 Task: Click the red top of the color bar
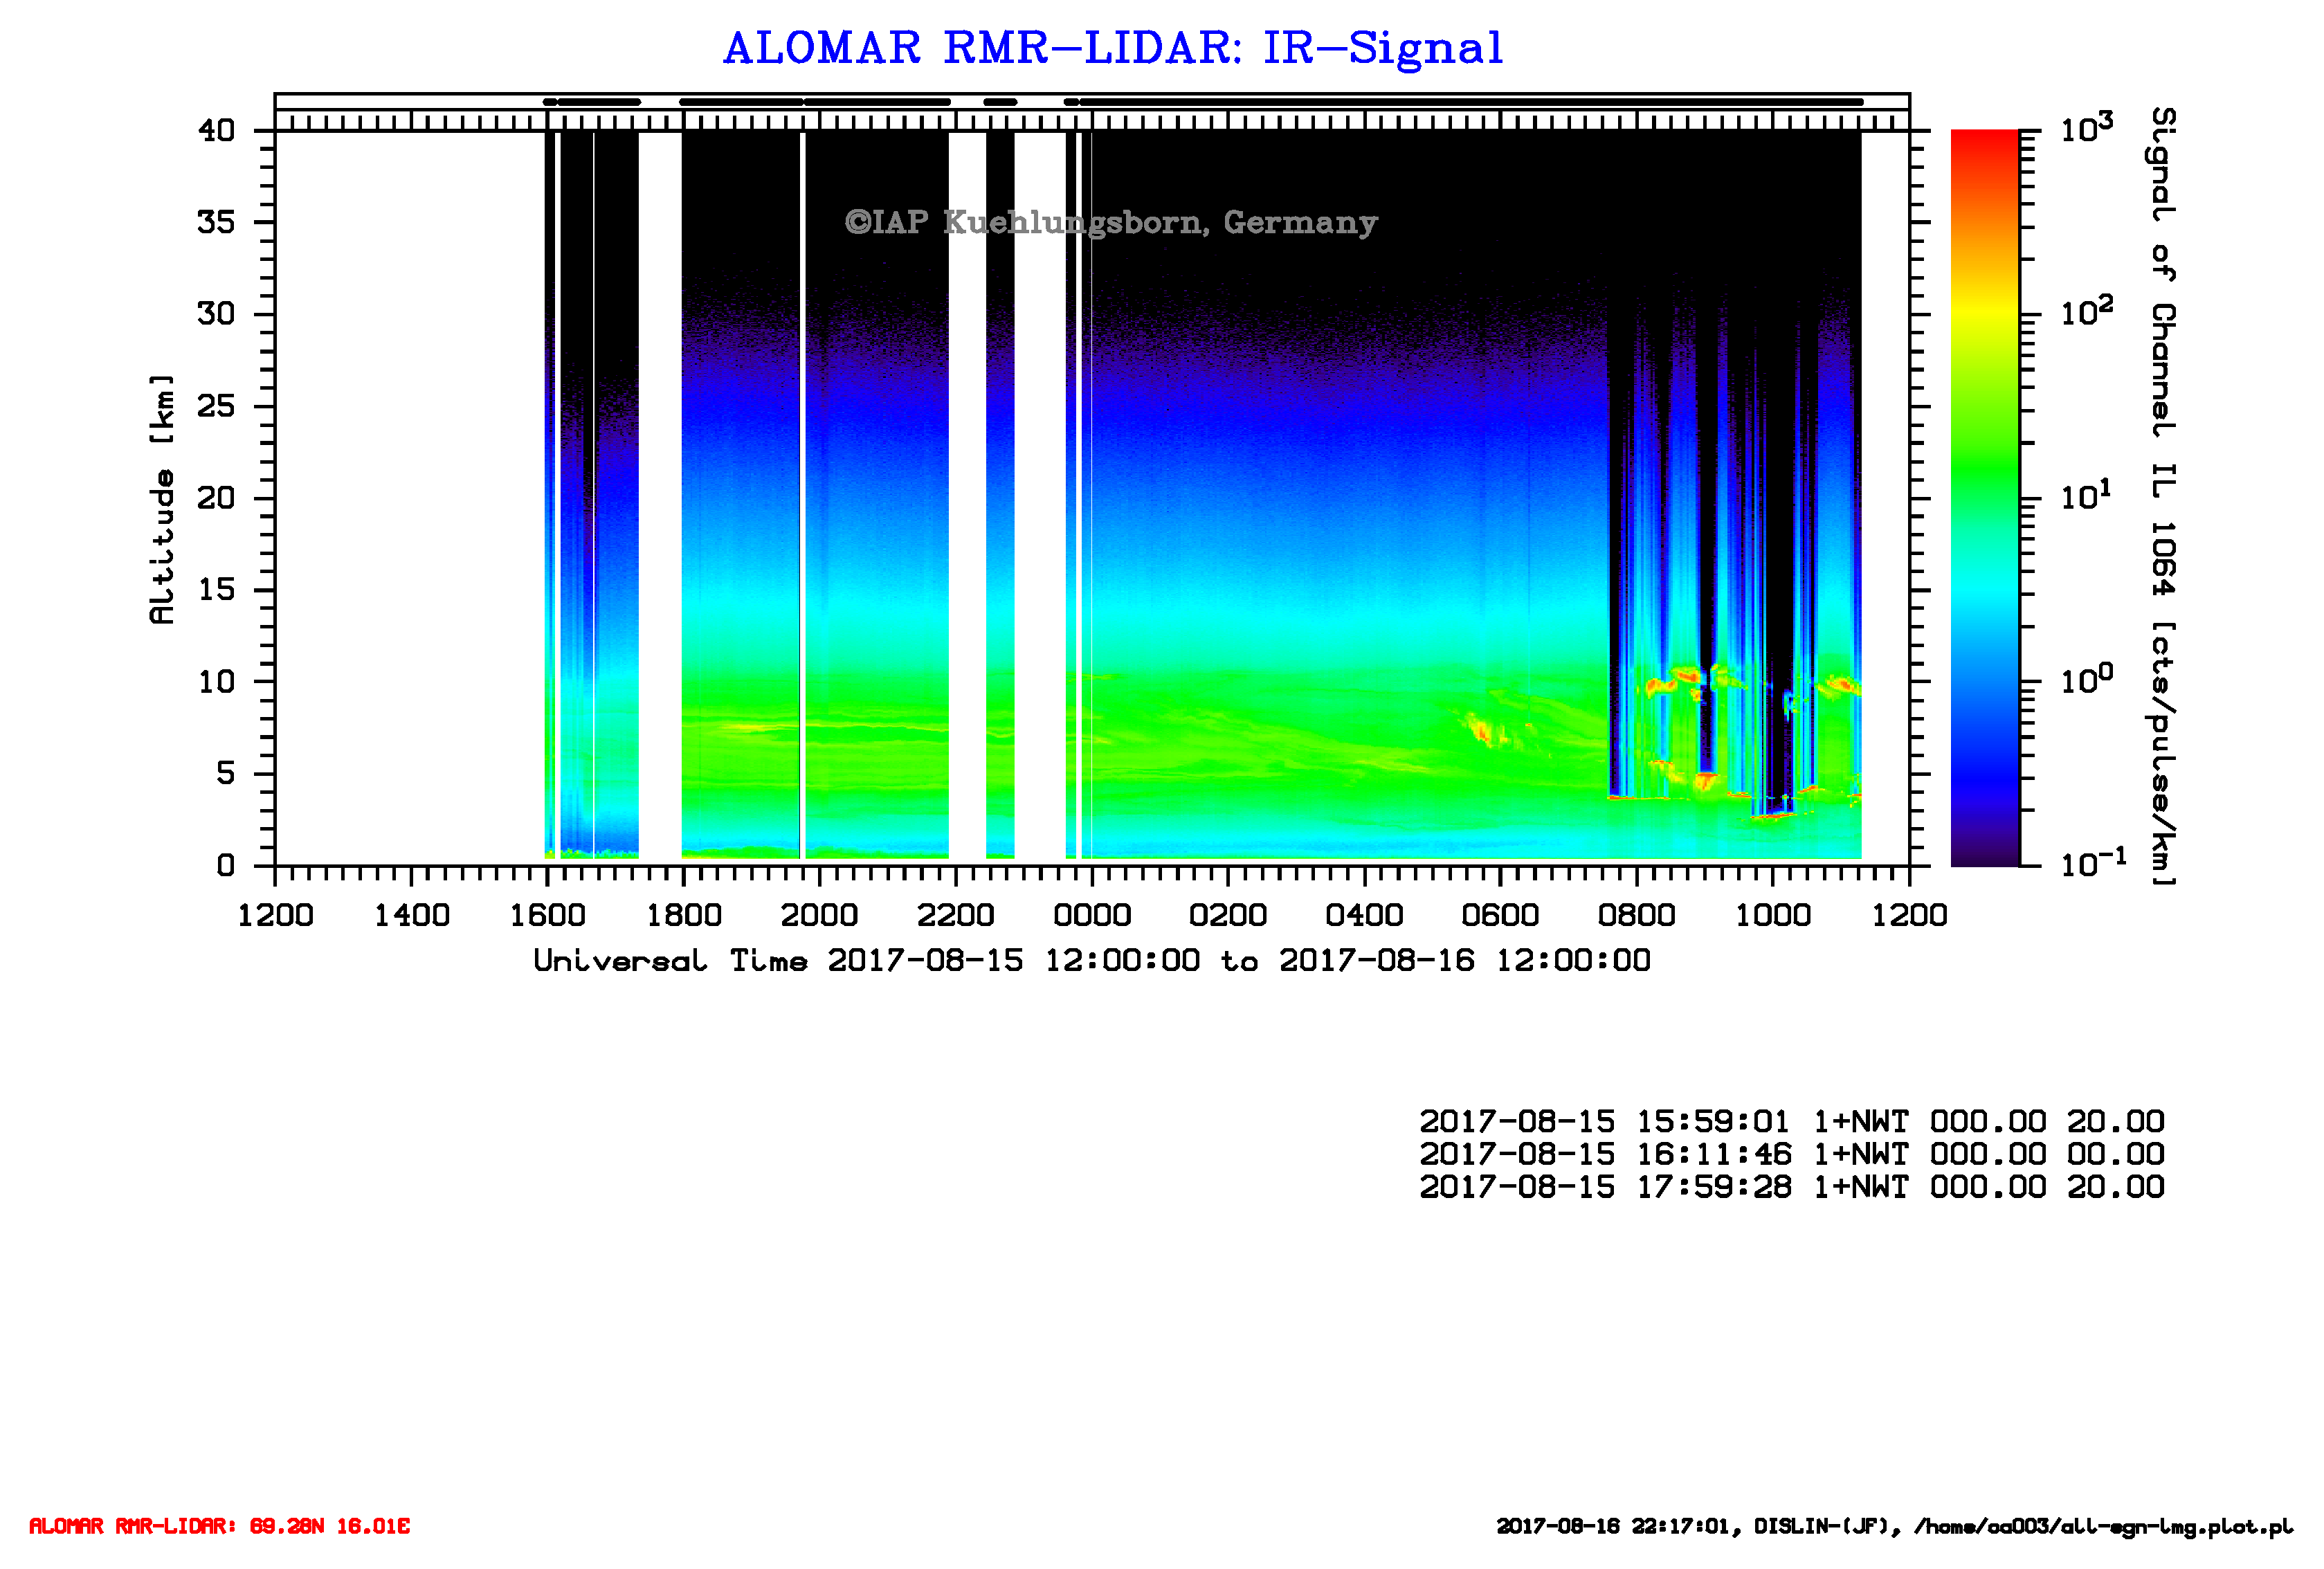1984,143
